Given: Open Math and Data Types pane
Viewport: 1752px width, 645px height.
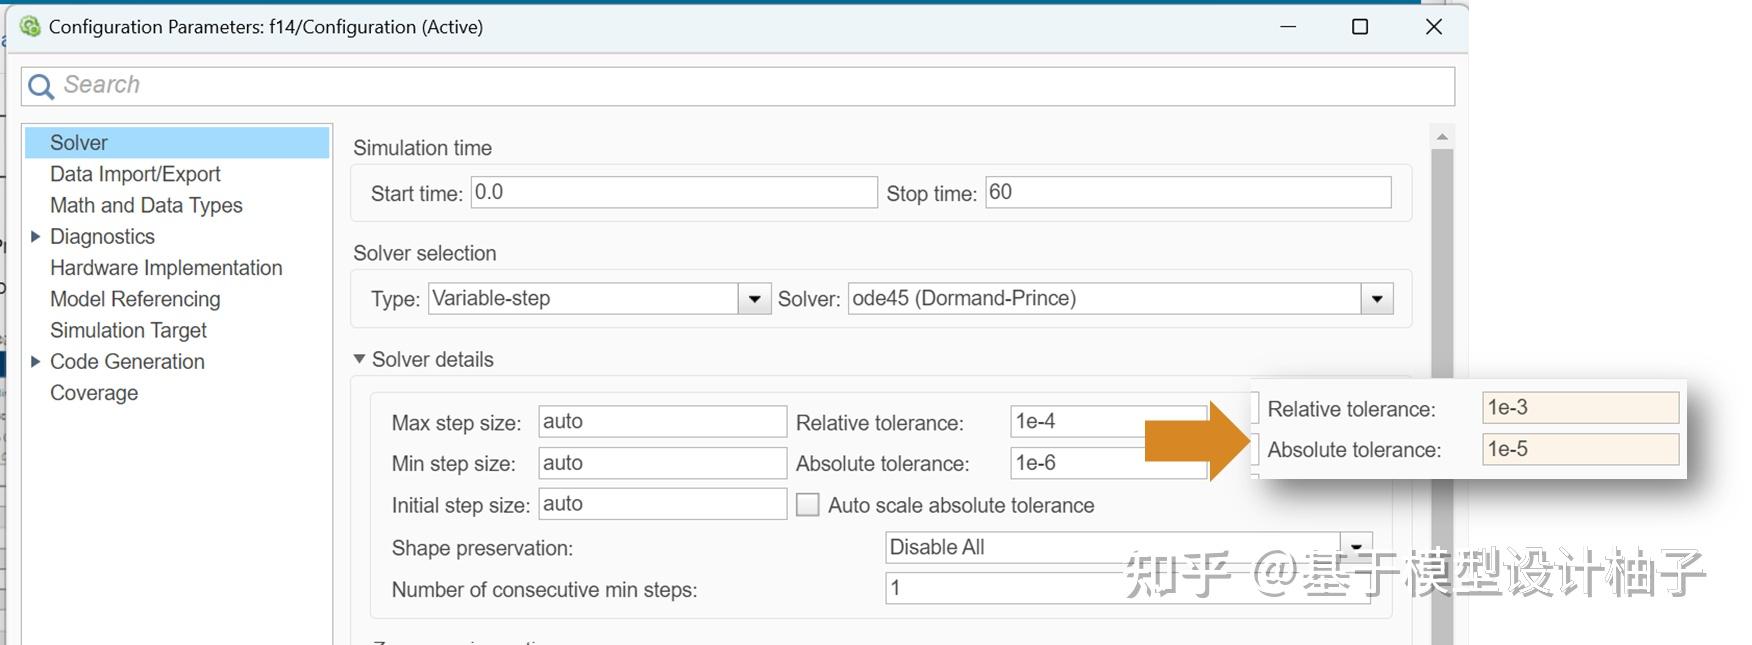Looking at the screenshot, I should point(146,205).
